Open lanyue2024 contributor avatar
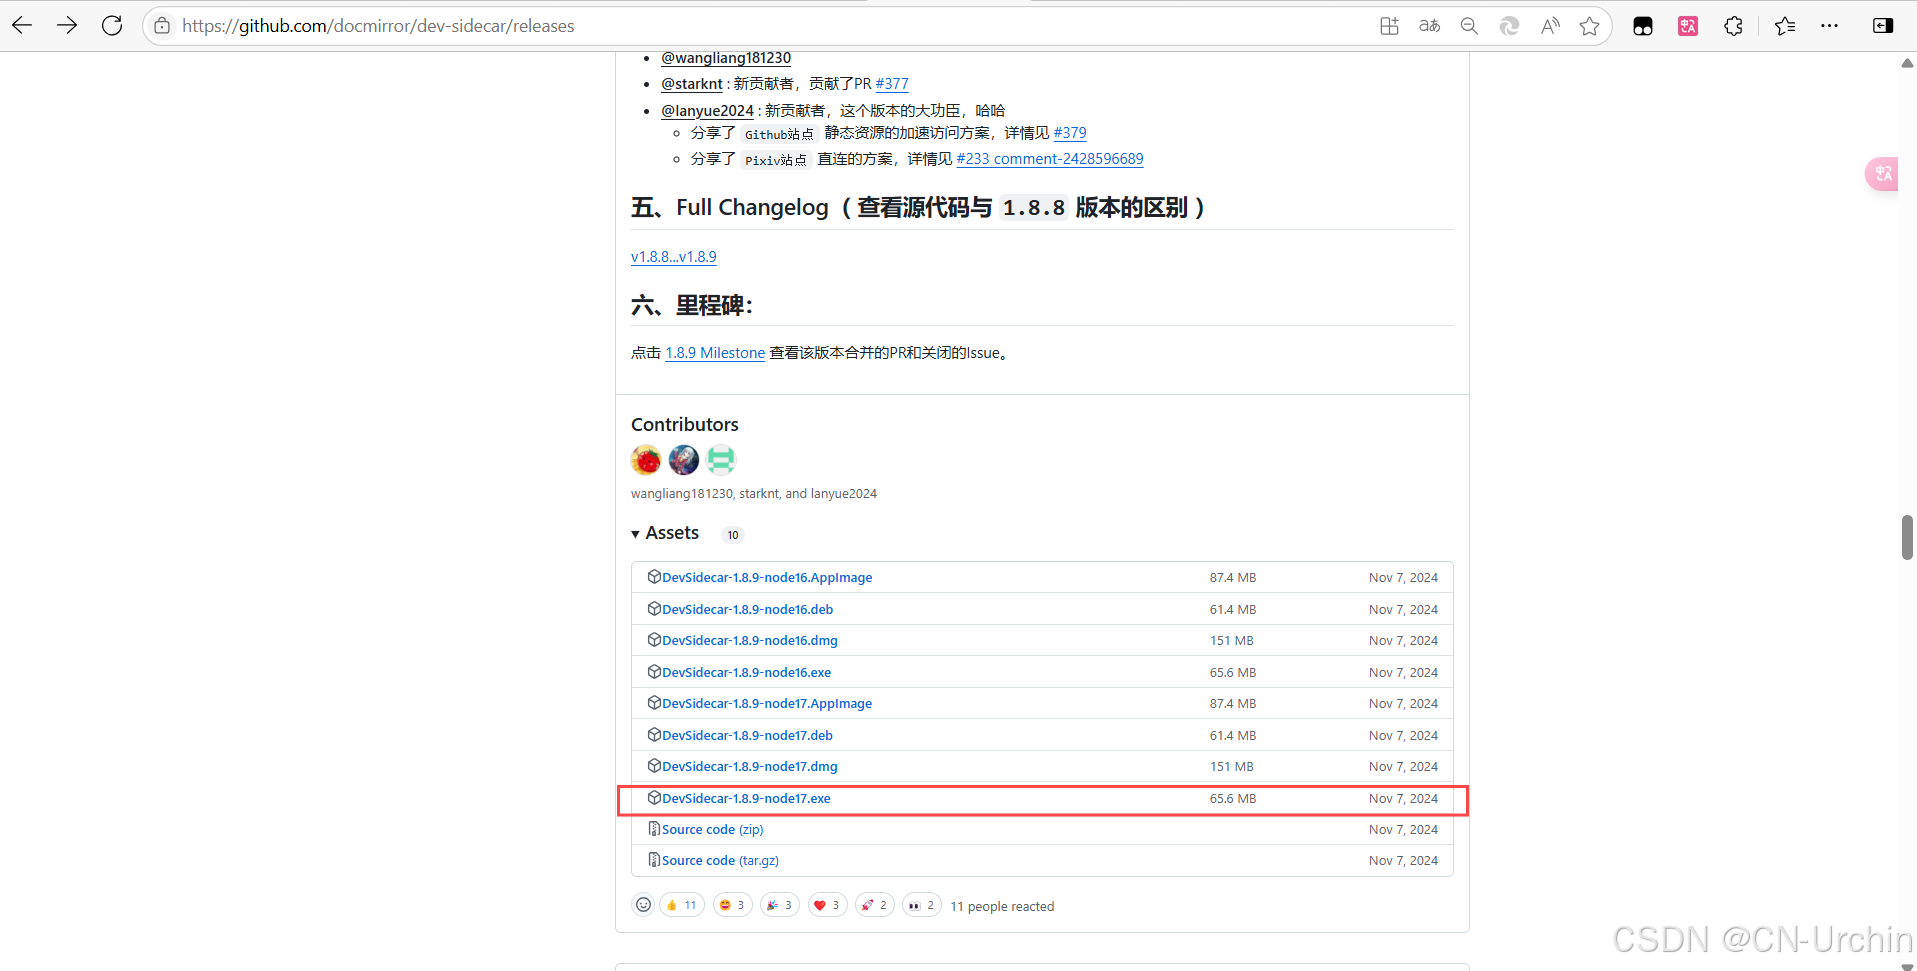Viewport: 1917px width, 971px height. point(721,460)
